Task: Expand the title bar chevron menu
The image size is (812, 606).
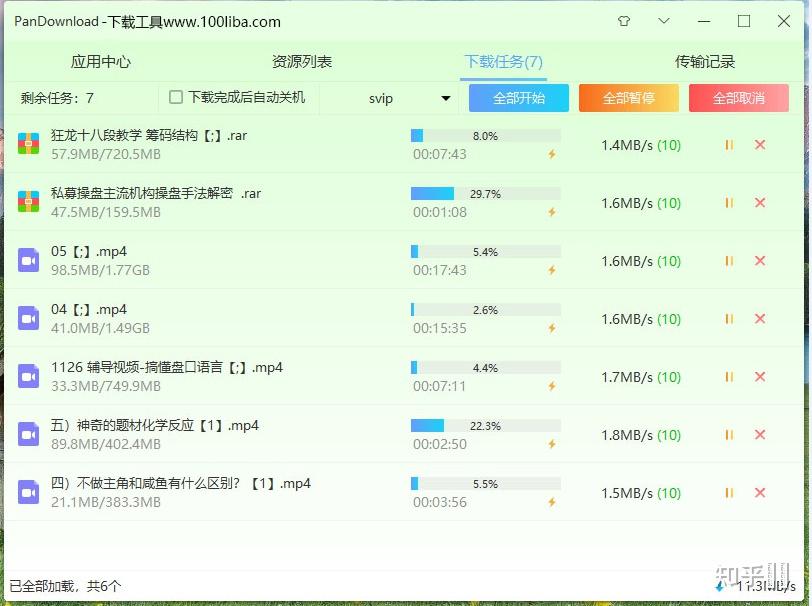Action: tap(663, 20)
